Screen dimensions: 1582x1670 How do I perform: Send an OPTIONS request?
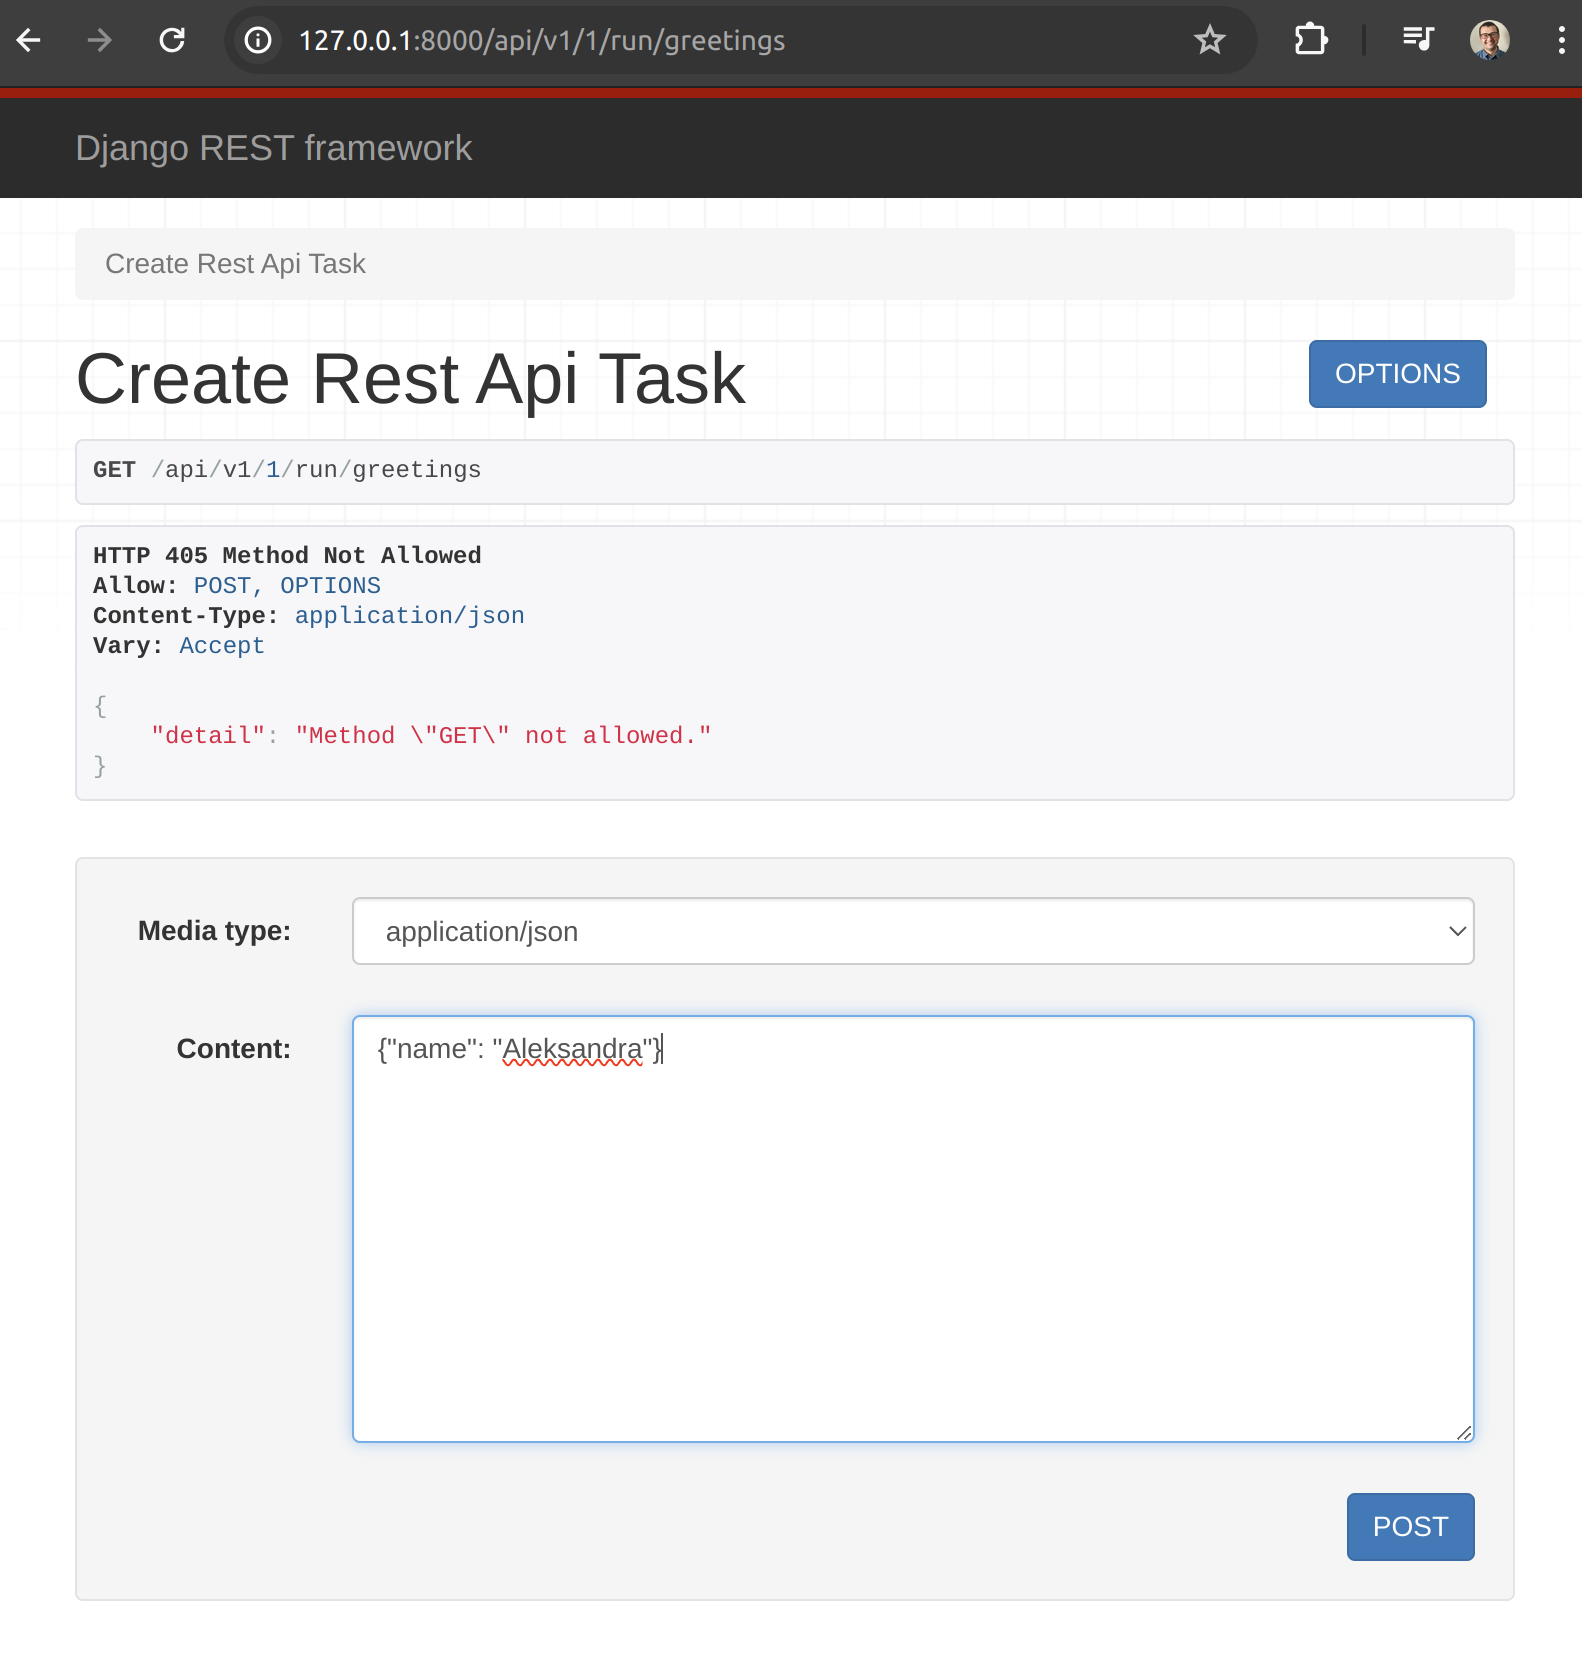tap(1397, 374)
